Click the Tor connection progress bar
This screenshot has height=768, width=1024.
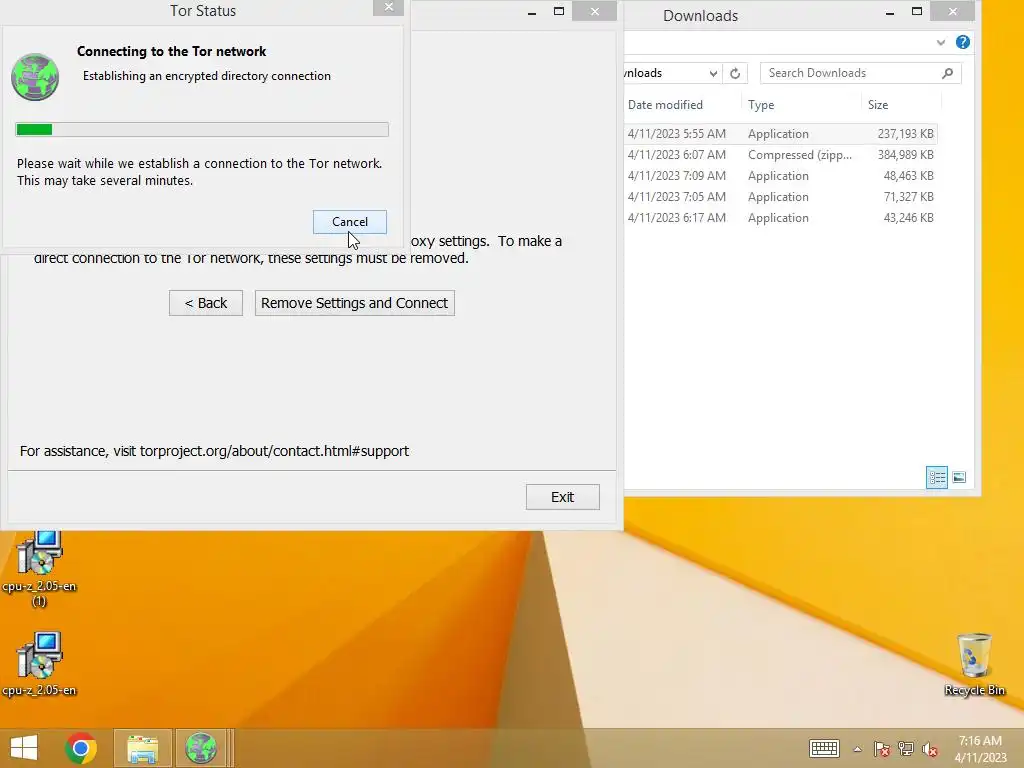202,129
